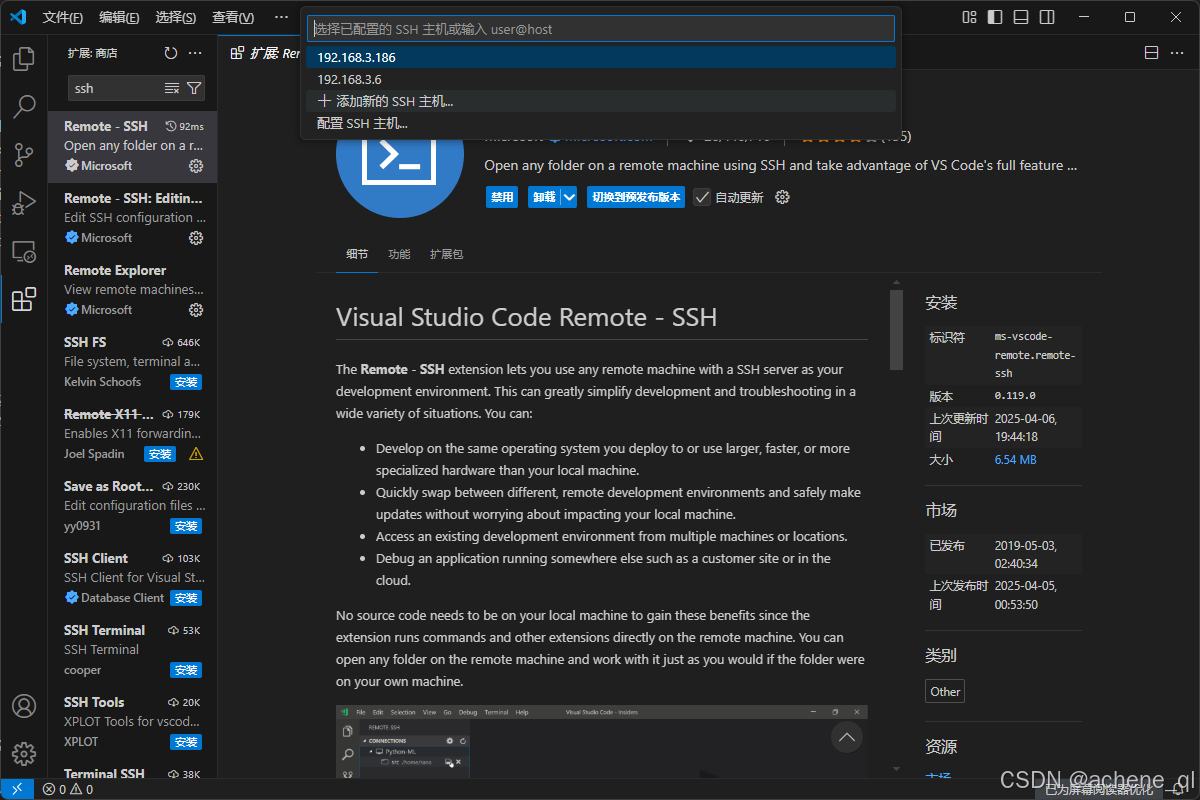Click the 6.54 MB size link
1200x800 pixels.
coord(1015,459)
